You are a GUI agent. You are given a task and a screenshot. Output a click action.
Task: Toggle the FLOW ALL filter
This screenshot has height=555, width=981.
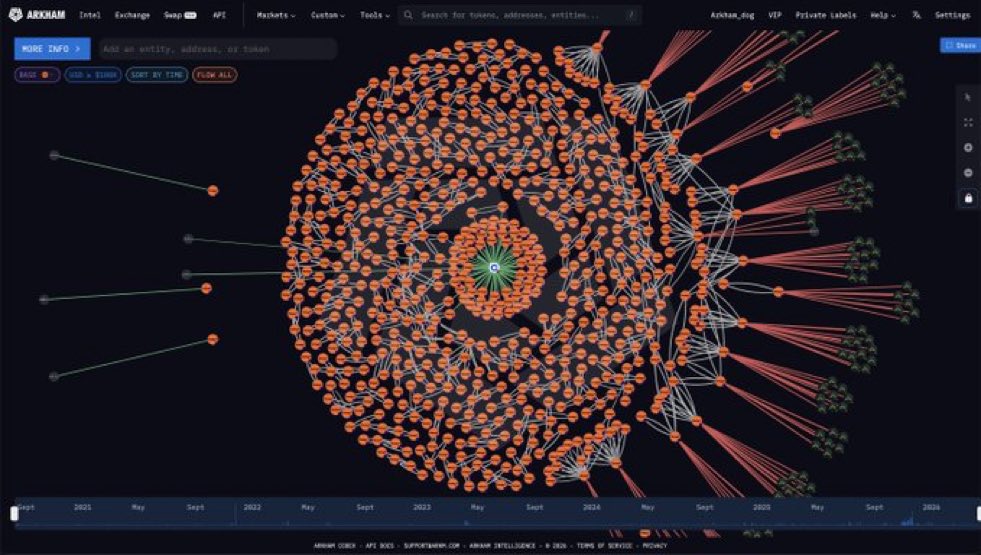215,75
